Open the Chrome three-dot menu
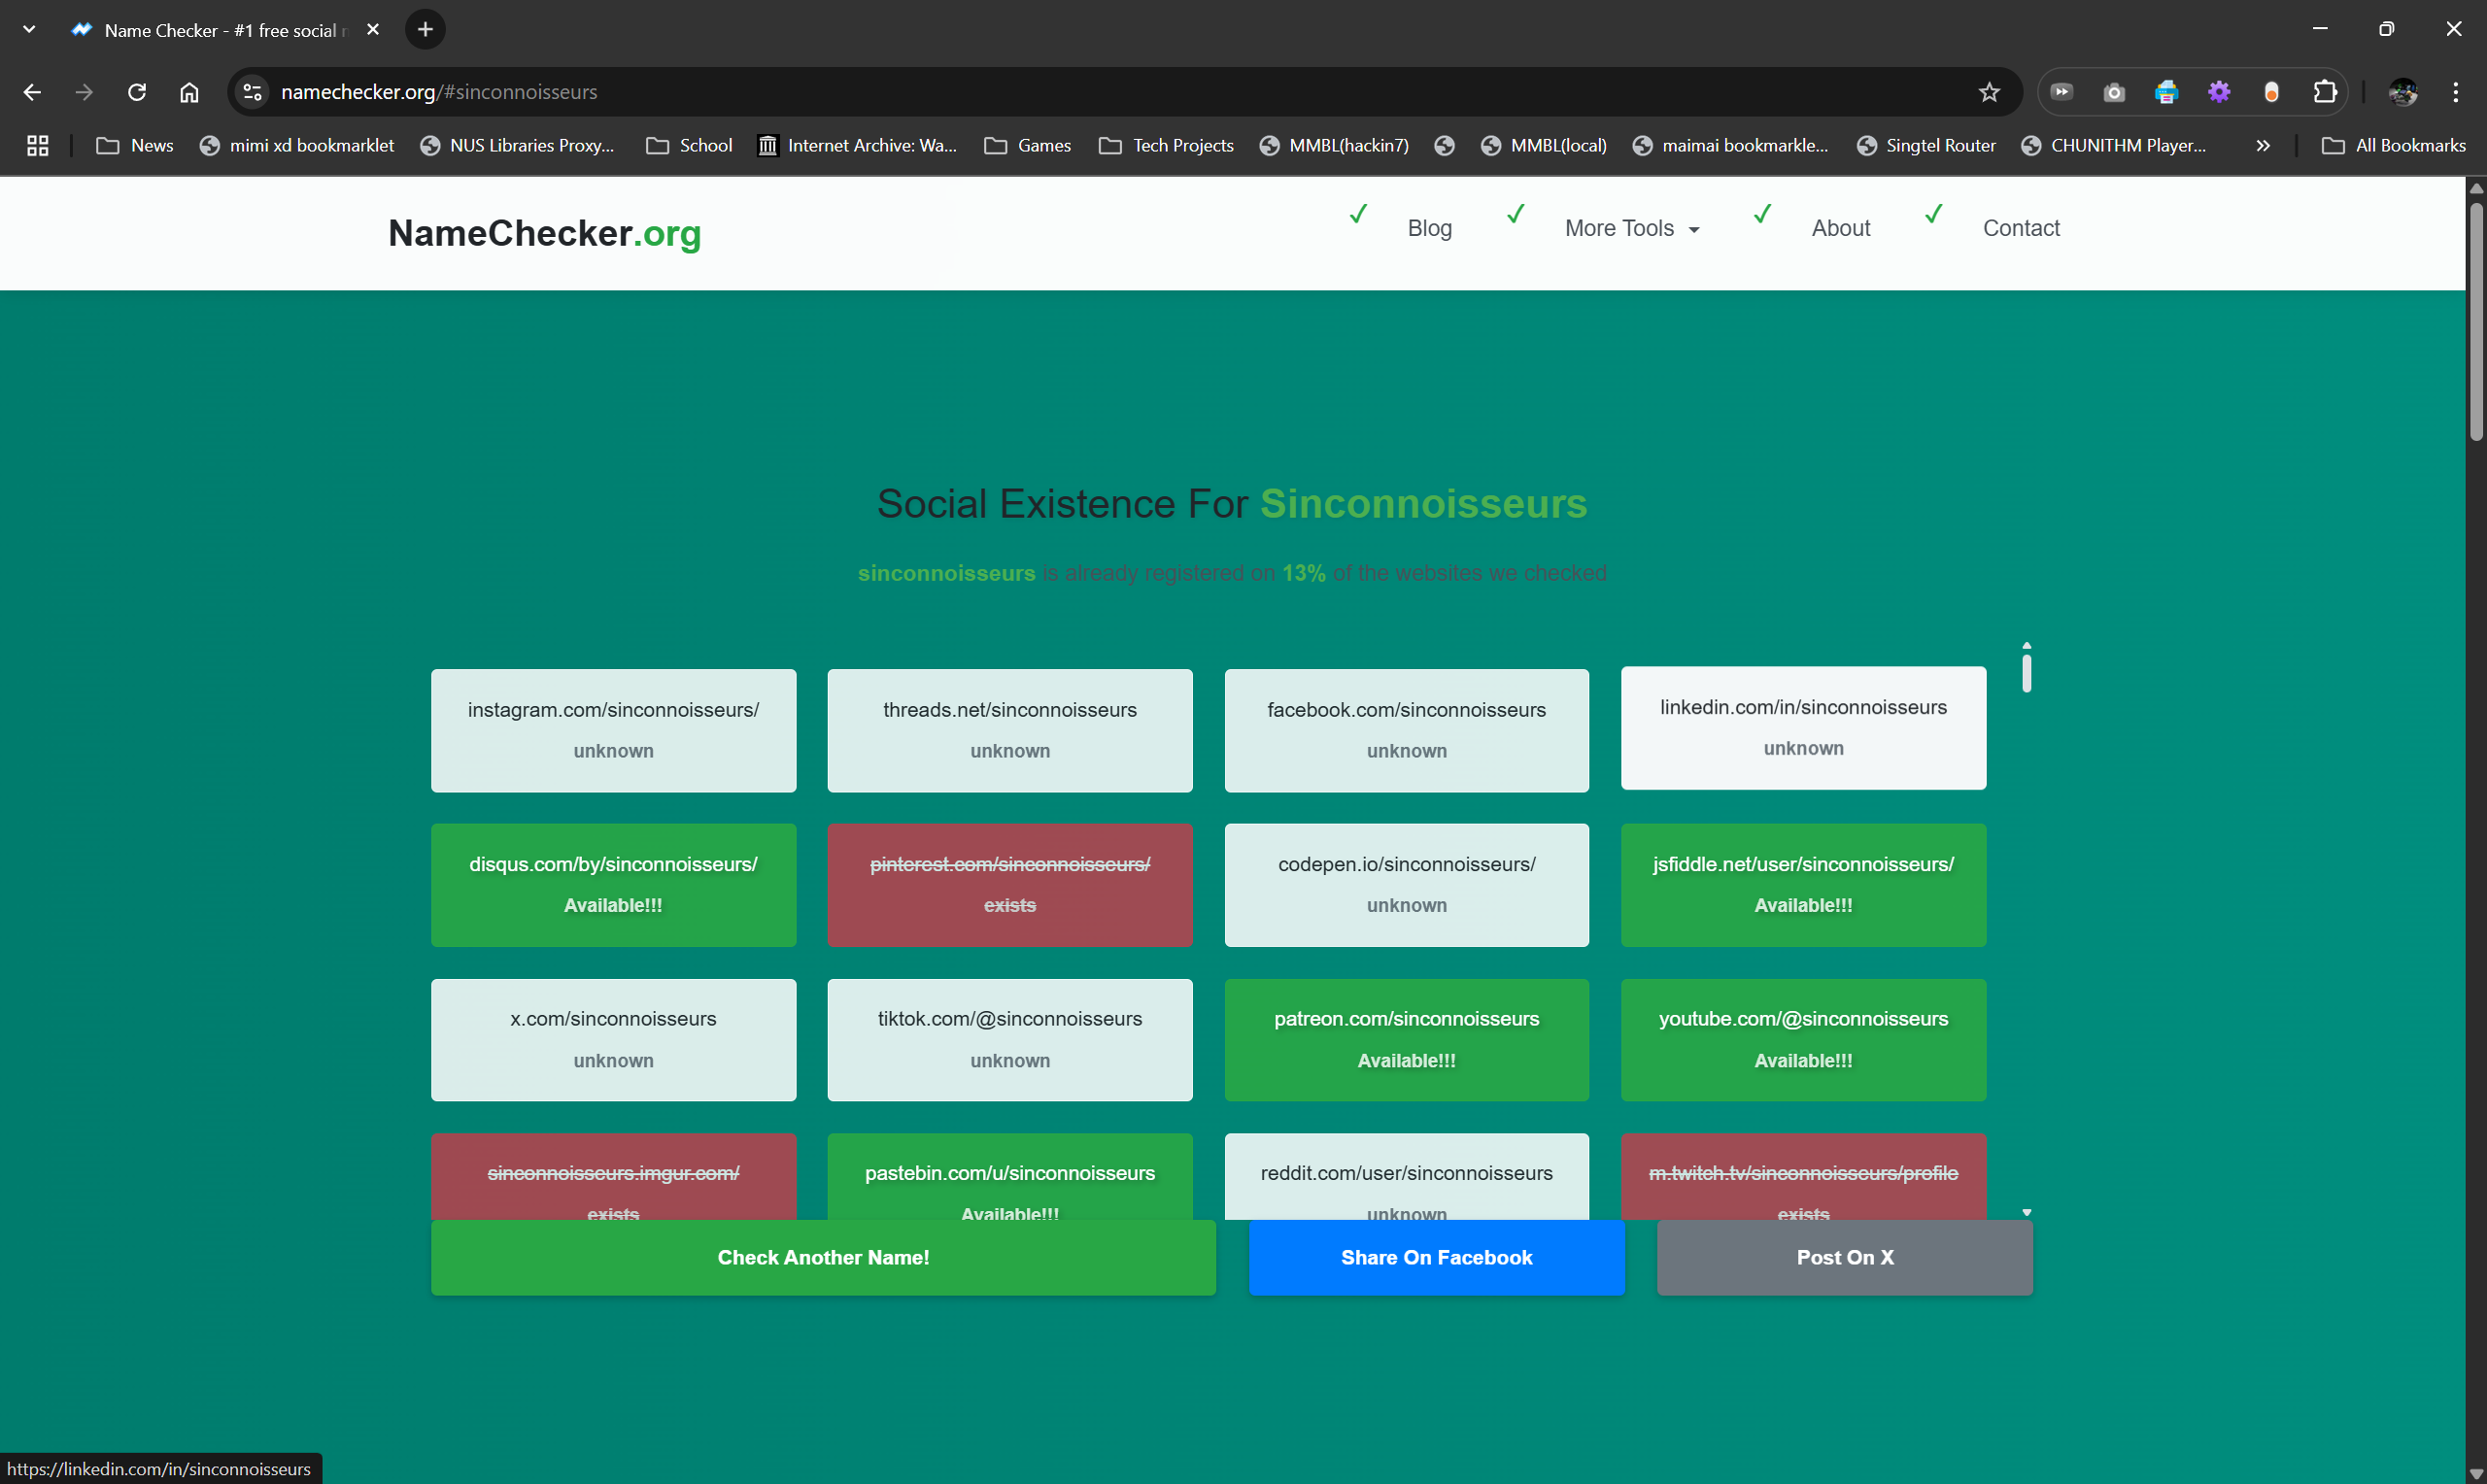Viewport: 2487px width, 1484px height. [x=2455, y=92]
